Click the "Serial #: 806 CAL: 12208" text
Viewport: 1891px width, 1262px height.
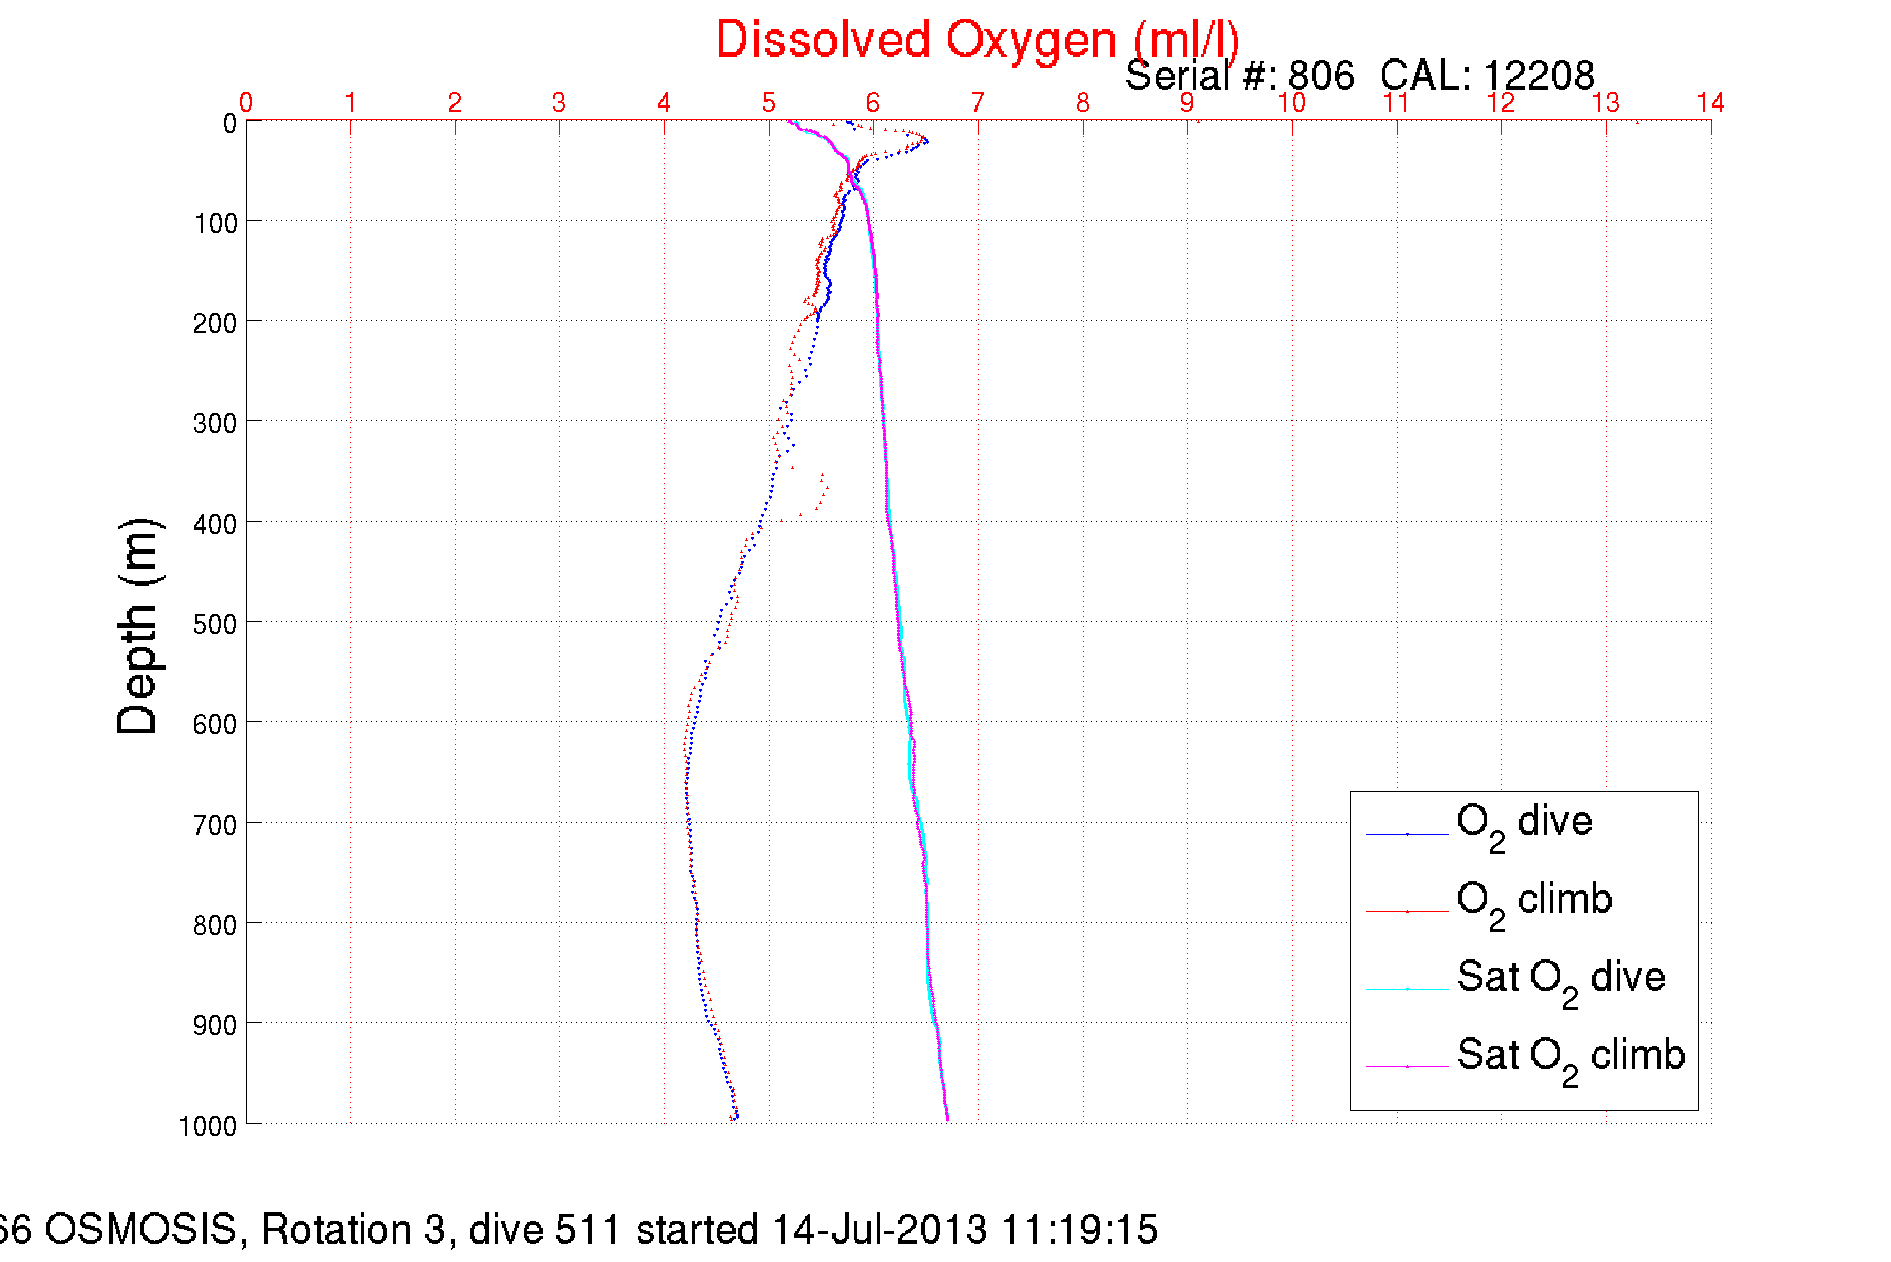click(1359, 76)
